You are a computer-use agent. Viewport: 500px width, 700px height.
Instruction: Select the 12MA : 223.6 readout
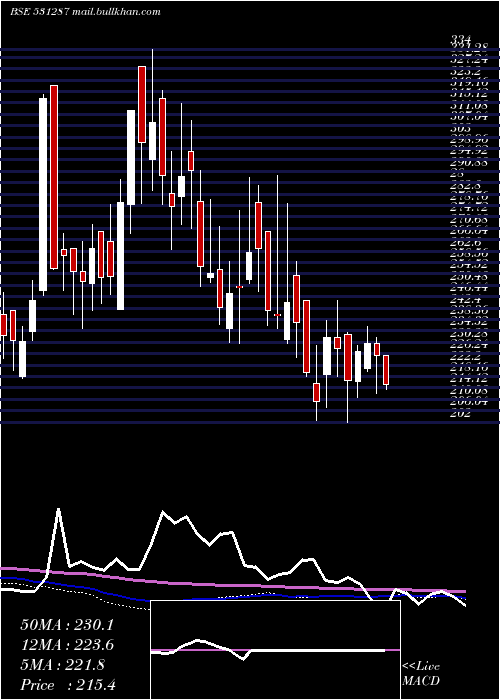(67, 645)
